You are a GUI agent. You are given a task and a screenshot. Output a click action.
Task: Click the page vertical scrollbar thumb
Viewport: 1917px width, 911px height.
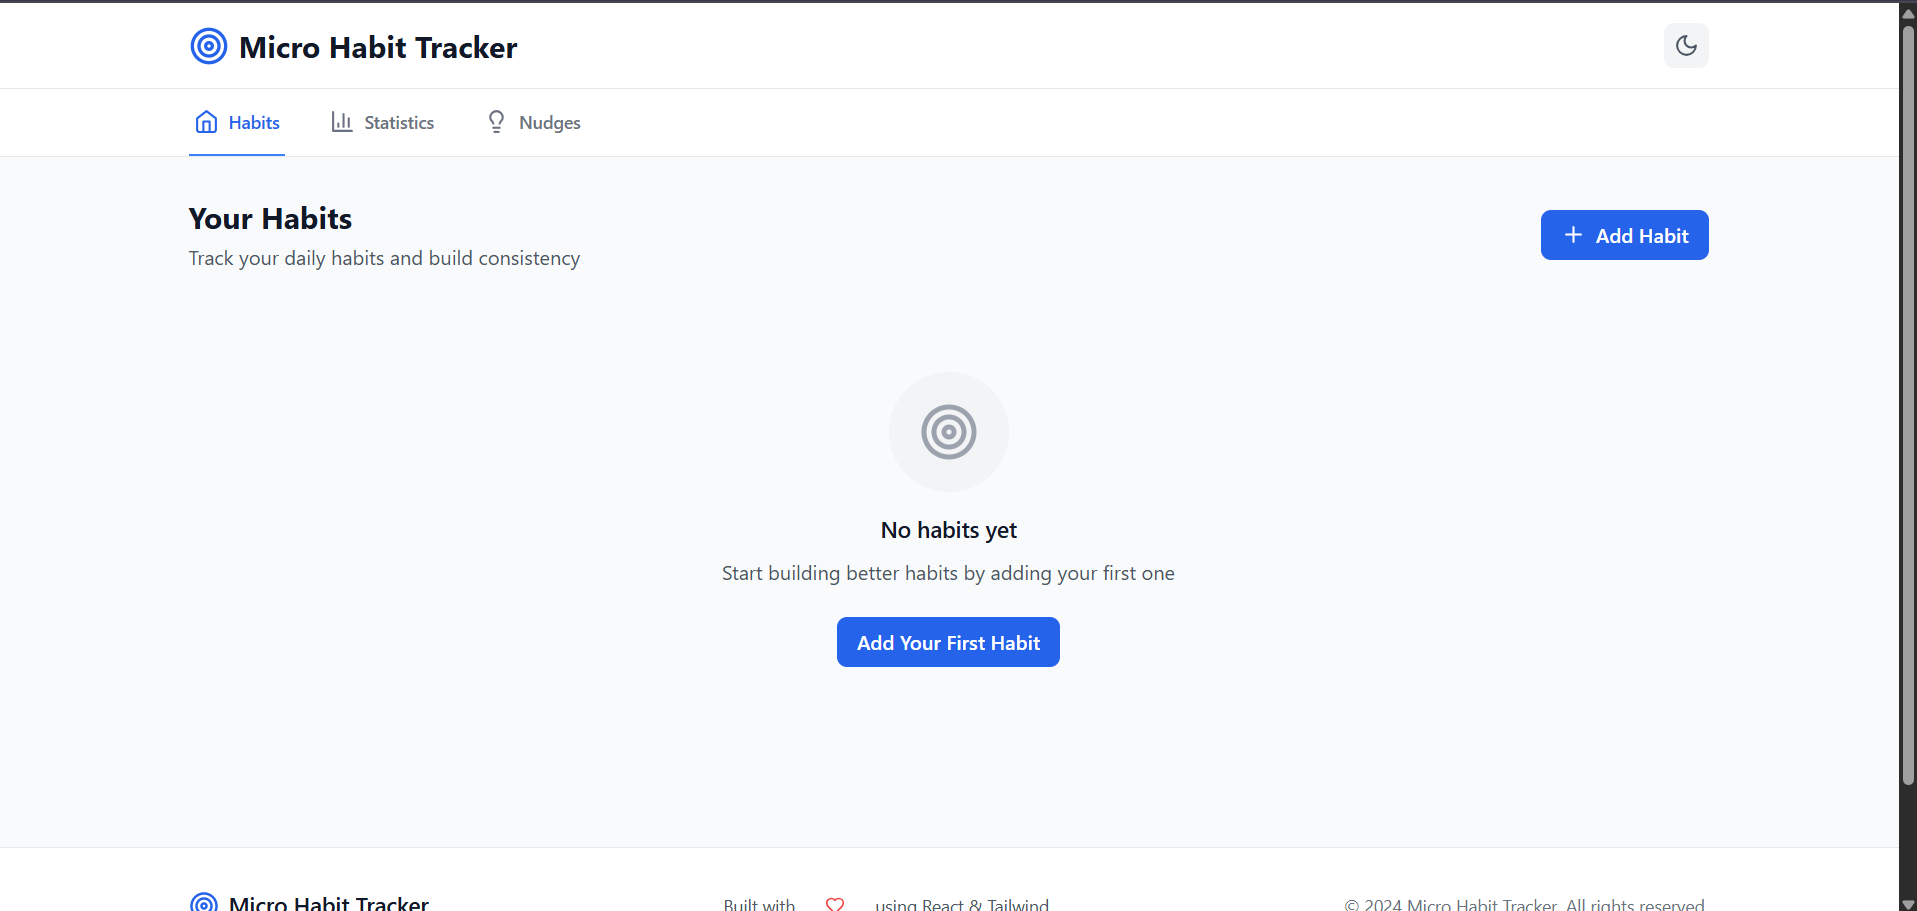(x=1908, y=405)
